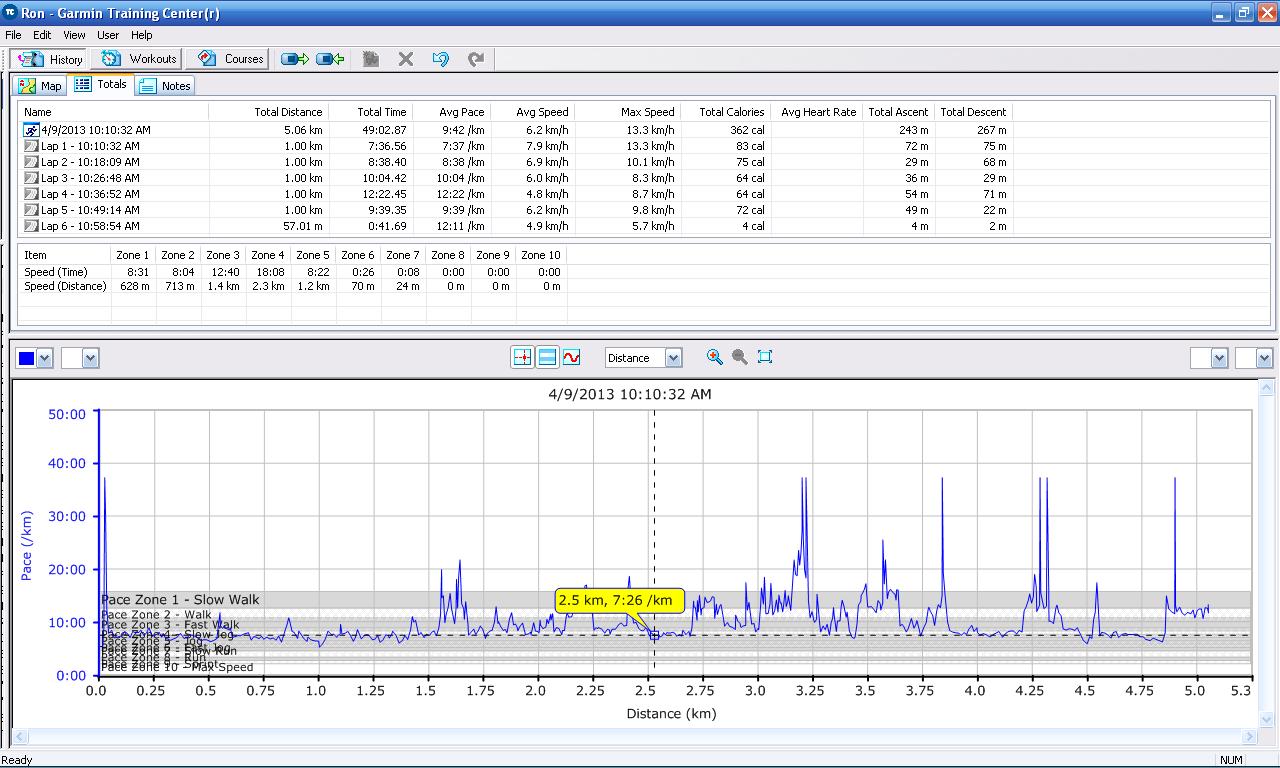Click the graph title 4/9/2013 10:10:32 AM

pyautogui.click(x=630, y=394)
